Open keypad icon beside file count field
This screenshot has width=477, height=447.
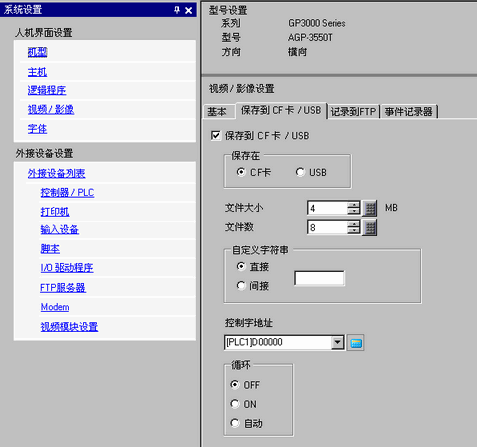(370, 228)
